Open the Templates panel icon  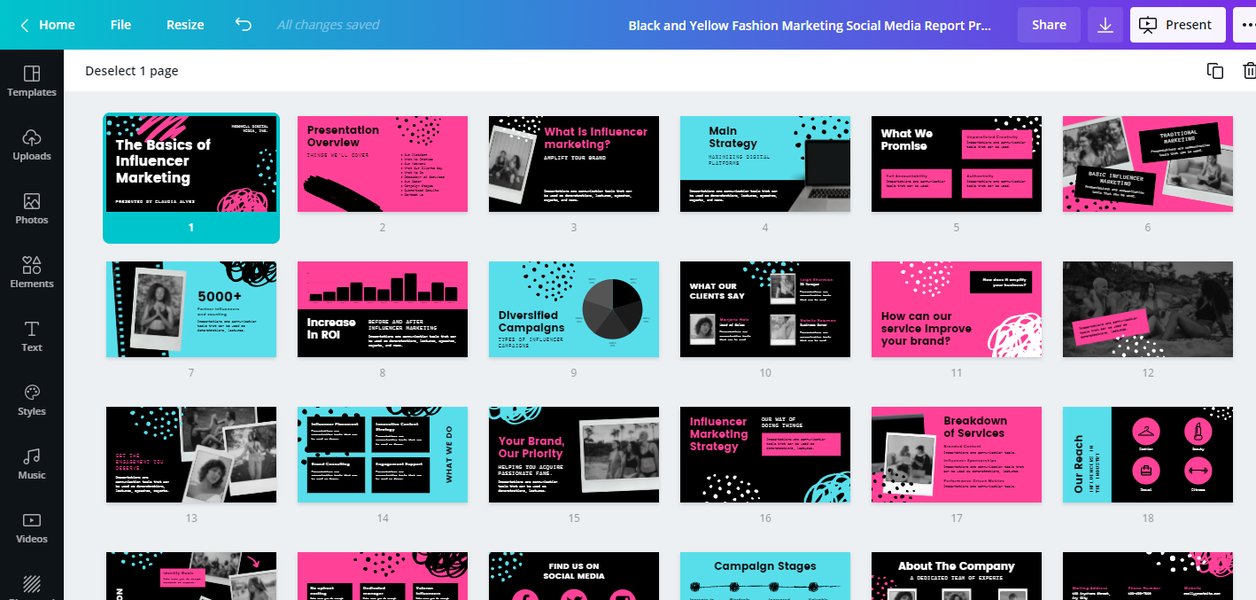tap(31, 74)
